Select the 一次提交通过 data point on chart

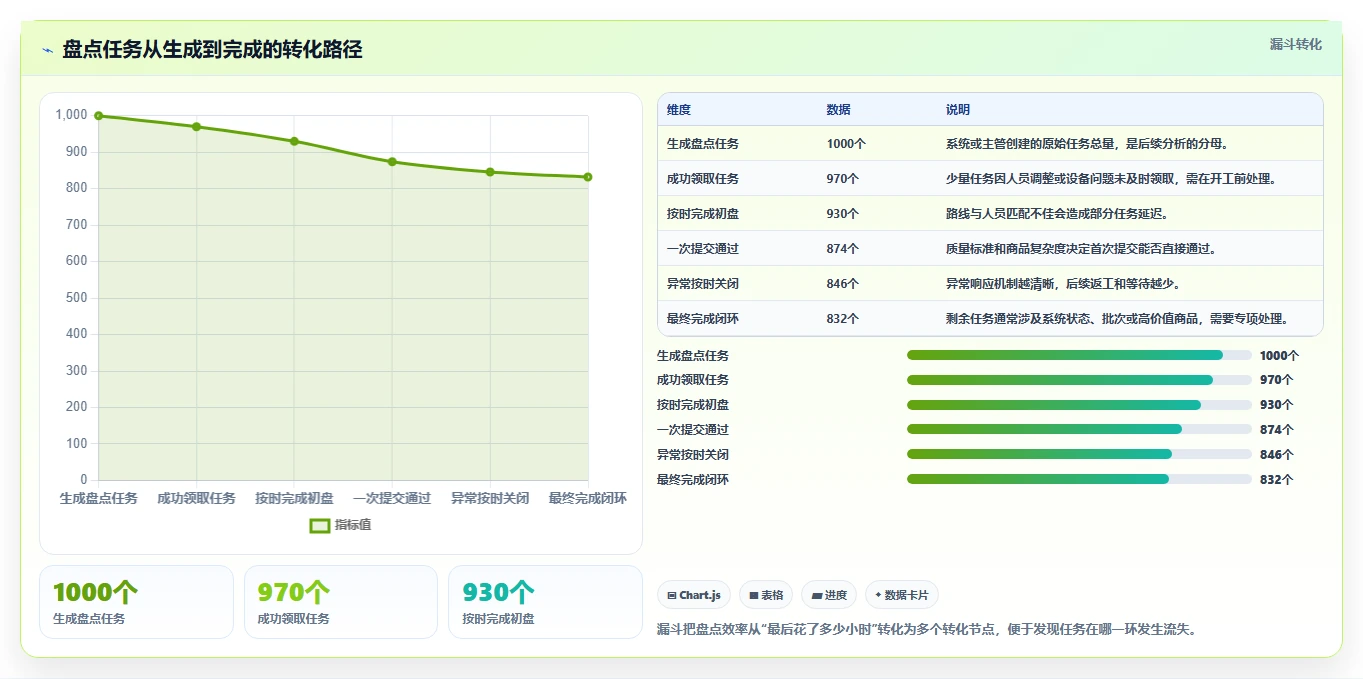[392, 162]
